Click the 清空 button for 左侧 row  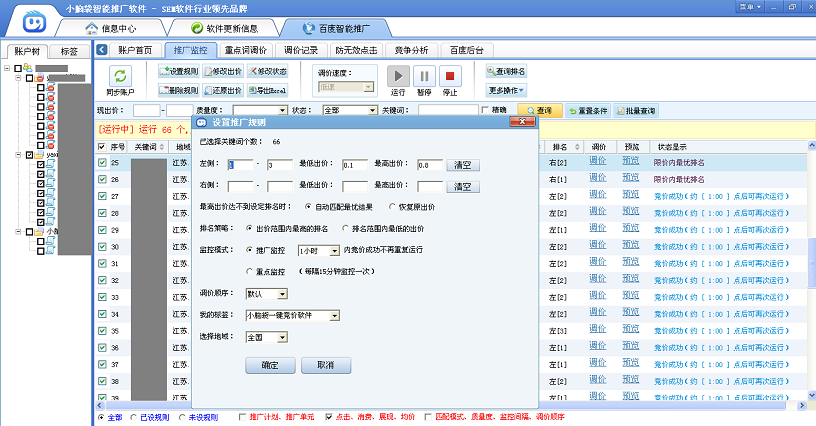(462, 165)
